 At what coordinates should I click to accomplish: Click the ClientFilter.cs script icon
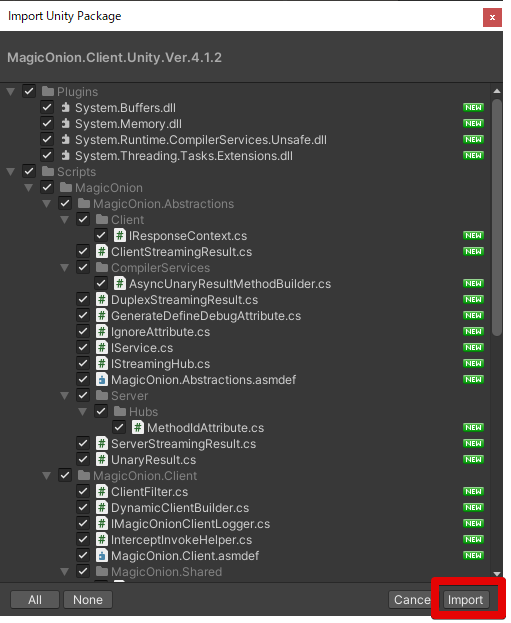102,492
